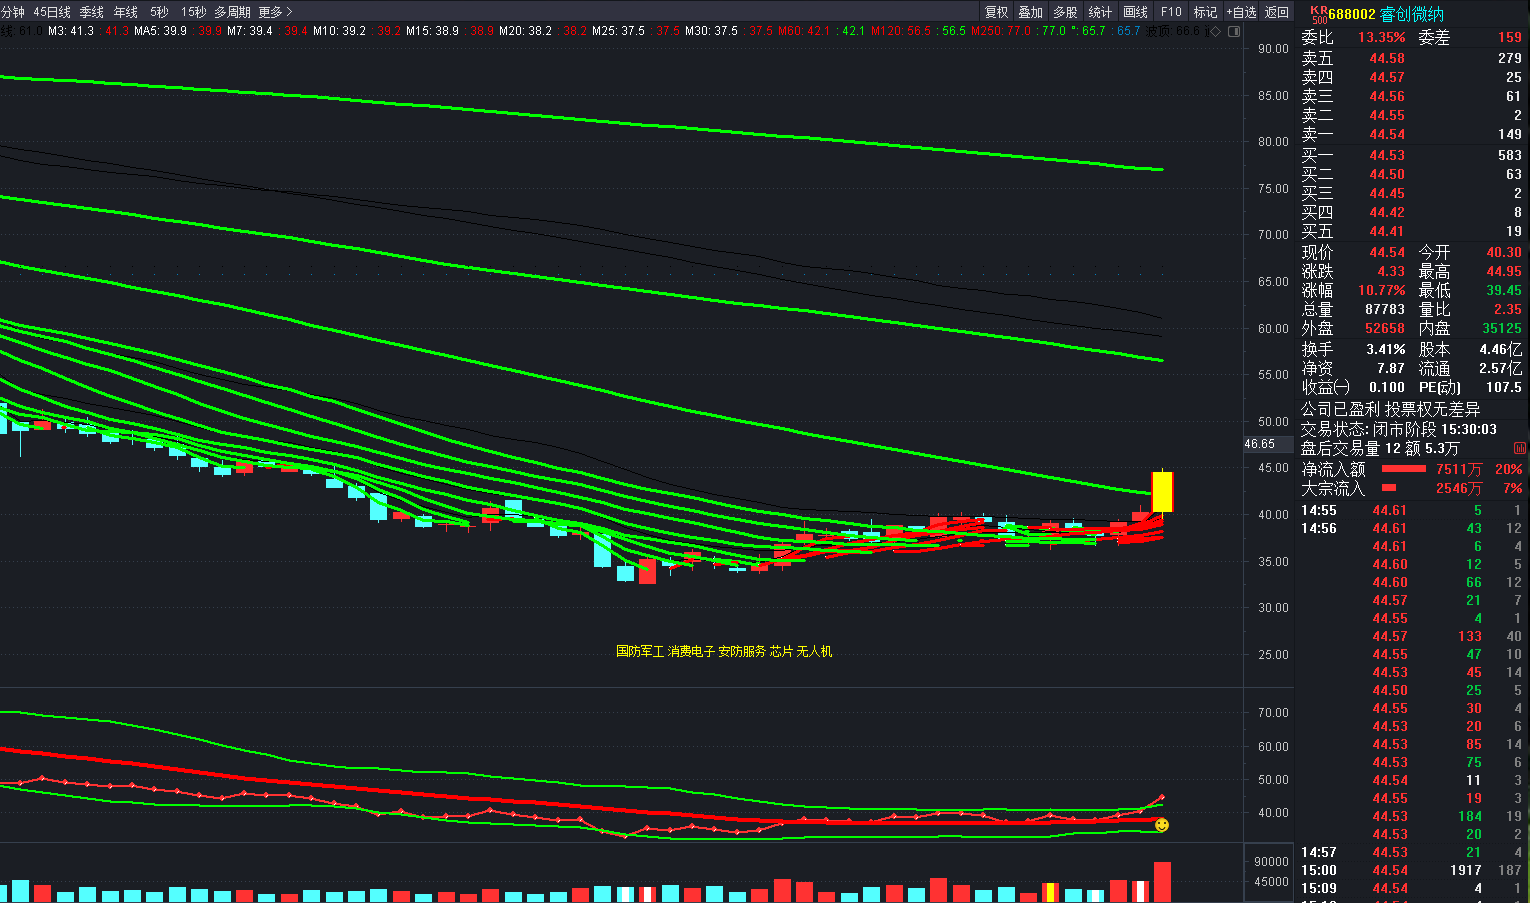Click 卖四 ask price 44.57
The image size is (1530, 903).
click(1387, 77)
